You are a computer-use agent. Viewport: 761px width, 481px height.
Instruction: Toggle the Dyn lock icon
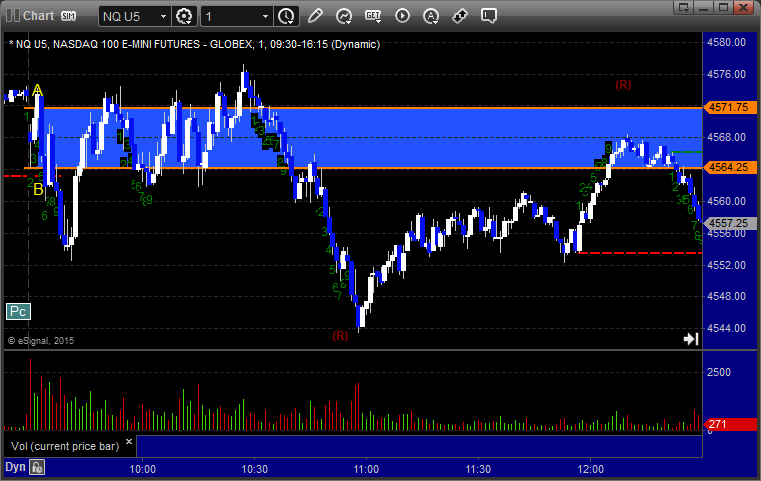37,467
